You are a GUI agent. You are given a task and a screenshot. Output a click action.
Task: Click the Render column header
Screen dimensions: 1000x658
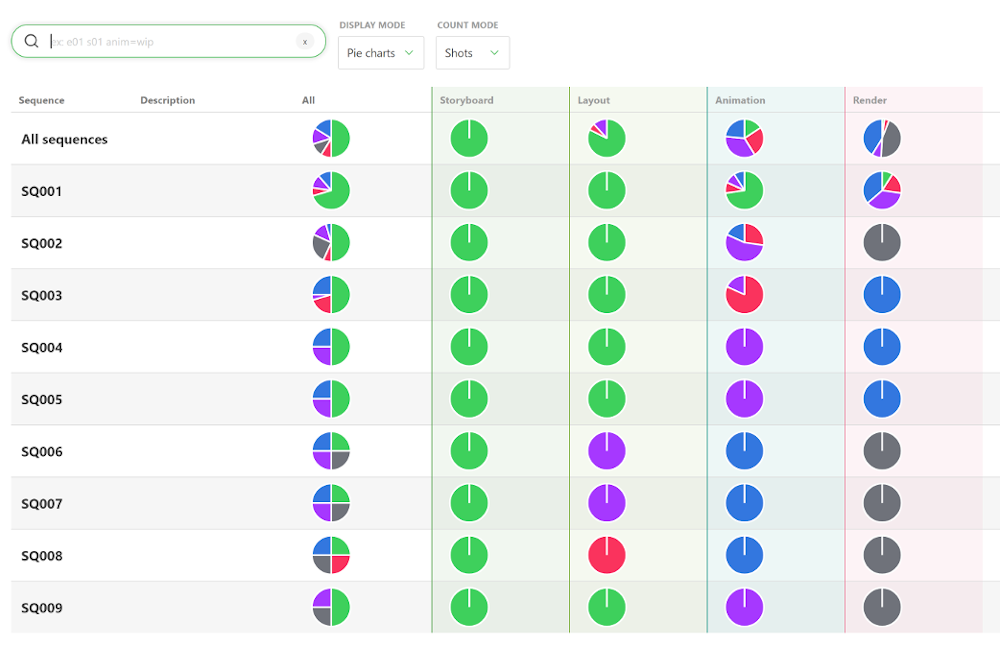870,100
